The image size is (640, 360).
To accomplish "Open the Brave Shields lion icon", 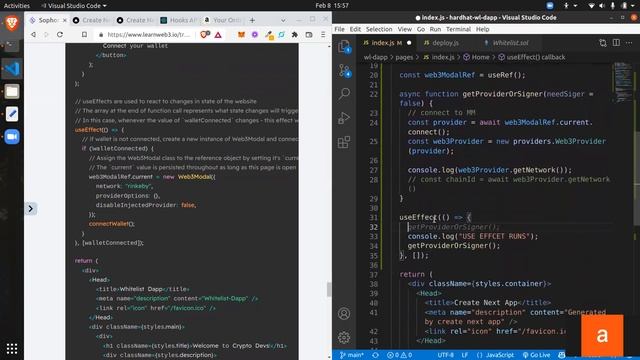I will (x=205, y=35).
